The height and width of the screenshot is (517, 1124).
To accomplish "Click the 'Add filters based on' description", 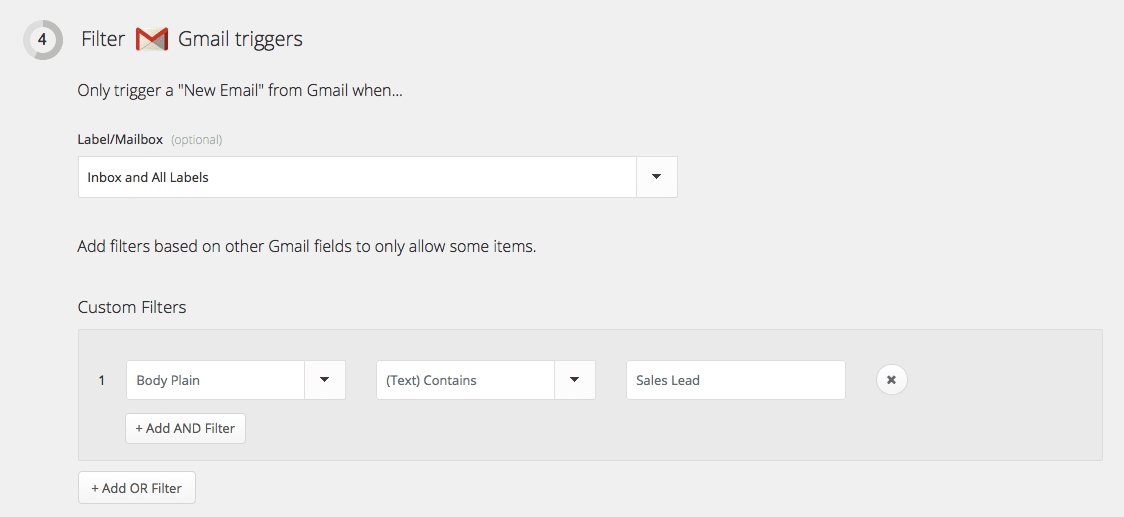I will [x=307, y=246].
